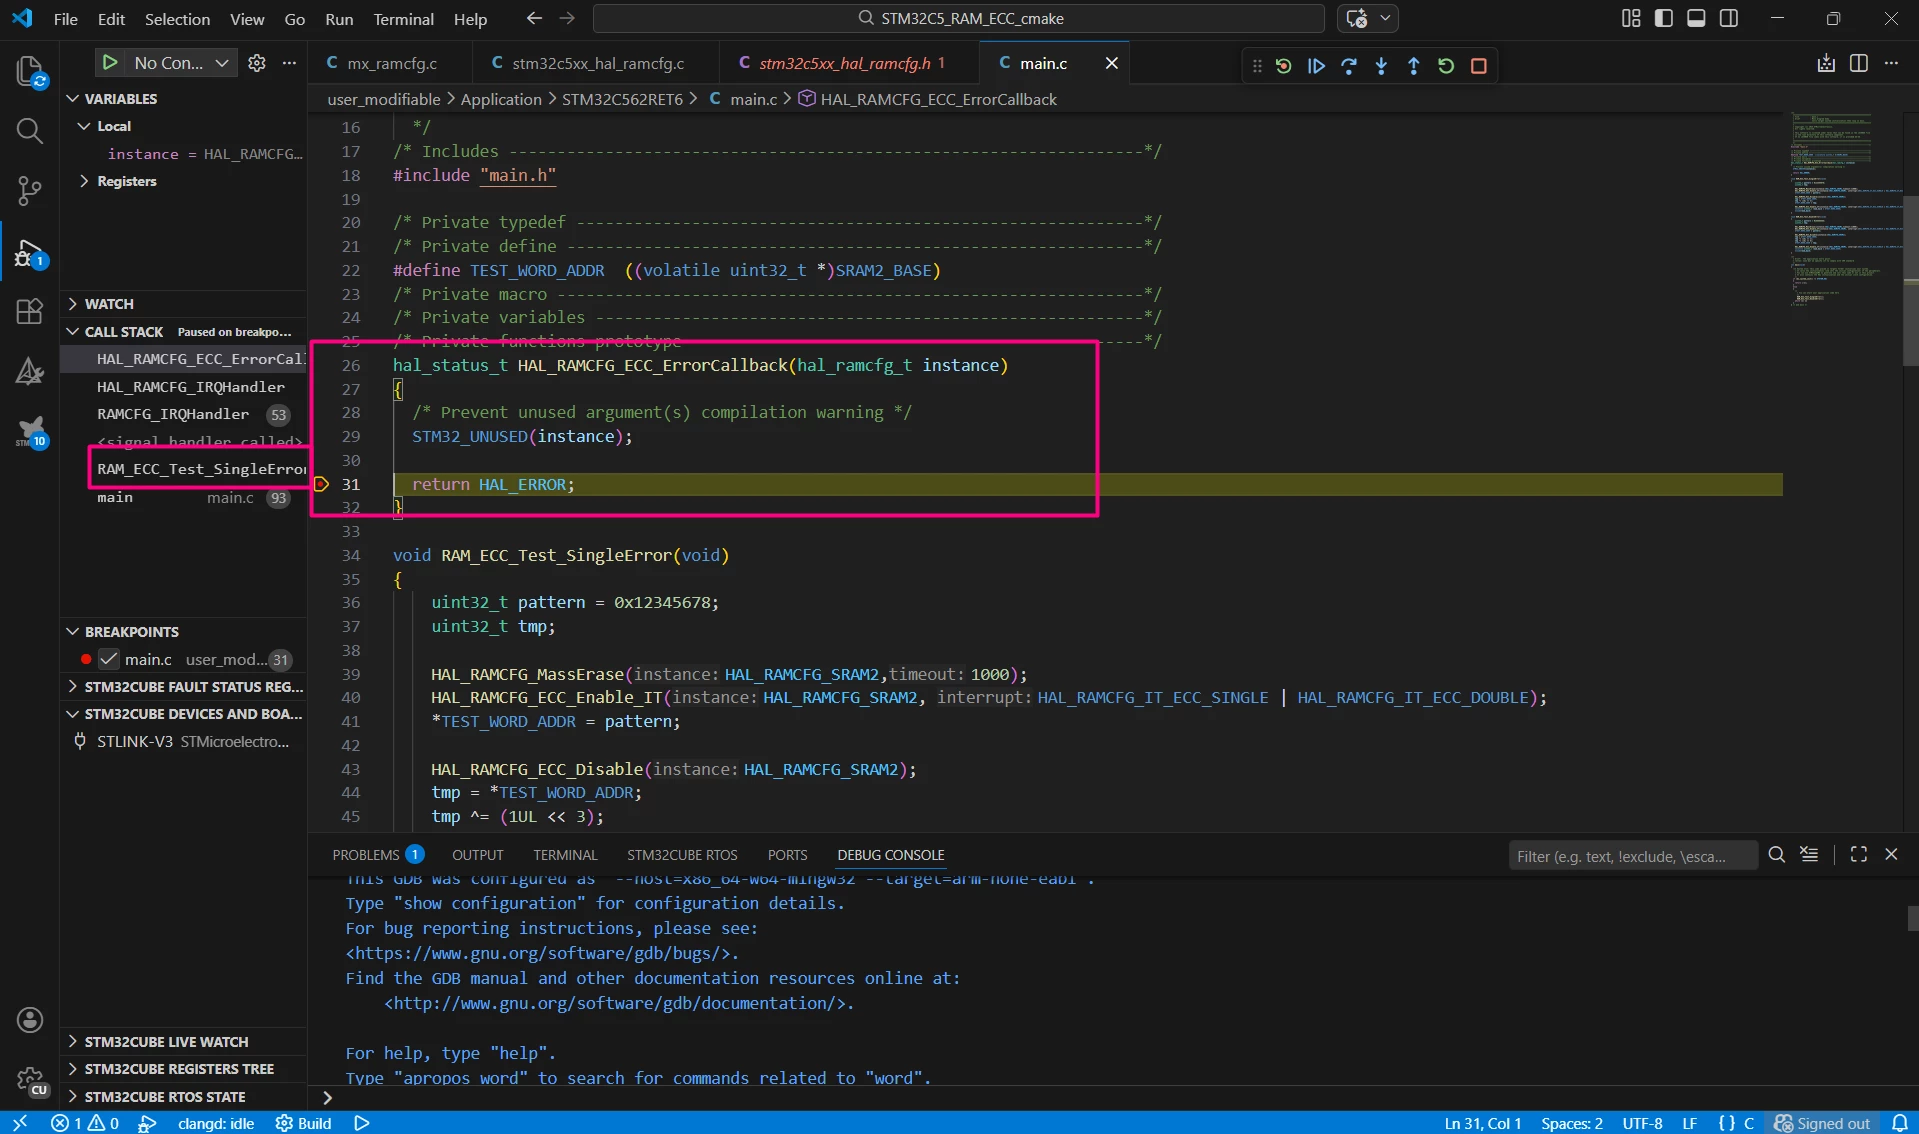Open the Terminal menu
The width and height of the screenshot is (1919, 1134).
tap(403, 18)
